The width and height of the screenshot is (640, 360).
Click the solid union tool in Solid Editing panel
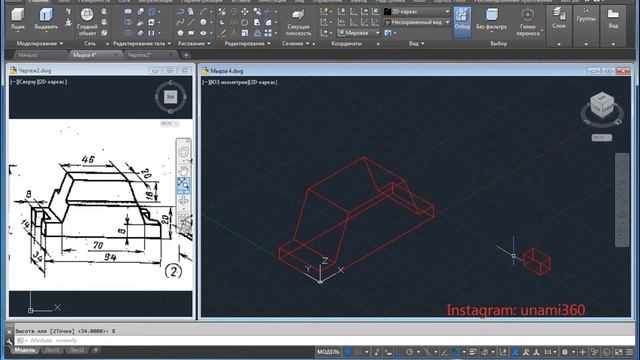coord(128,12)
